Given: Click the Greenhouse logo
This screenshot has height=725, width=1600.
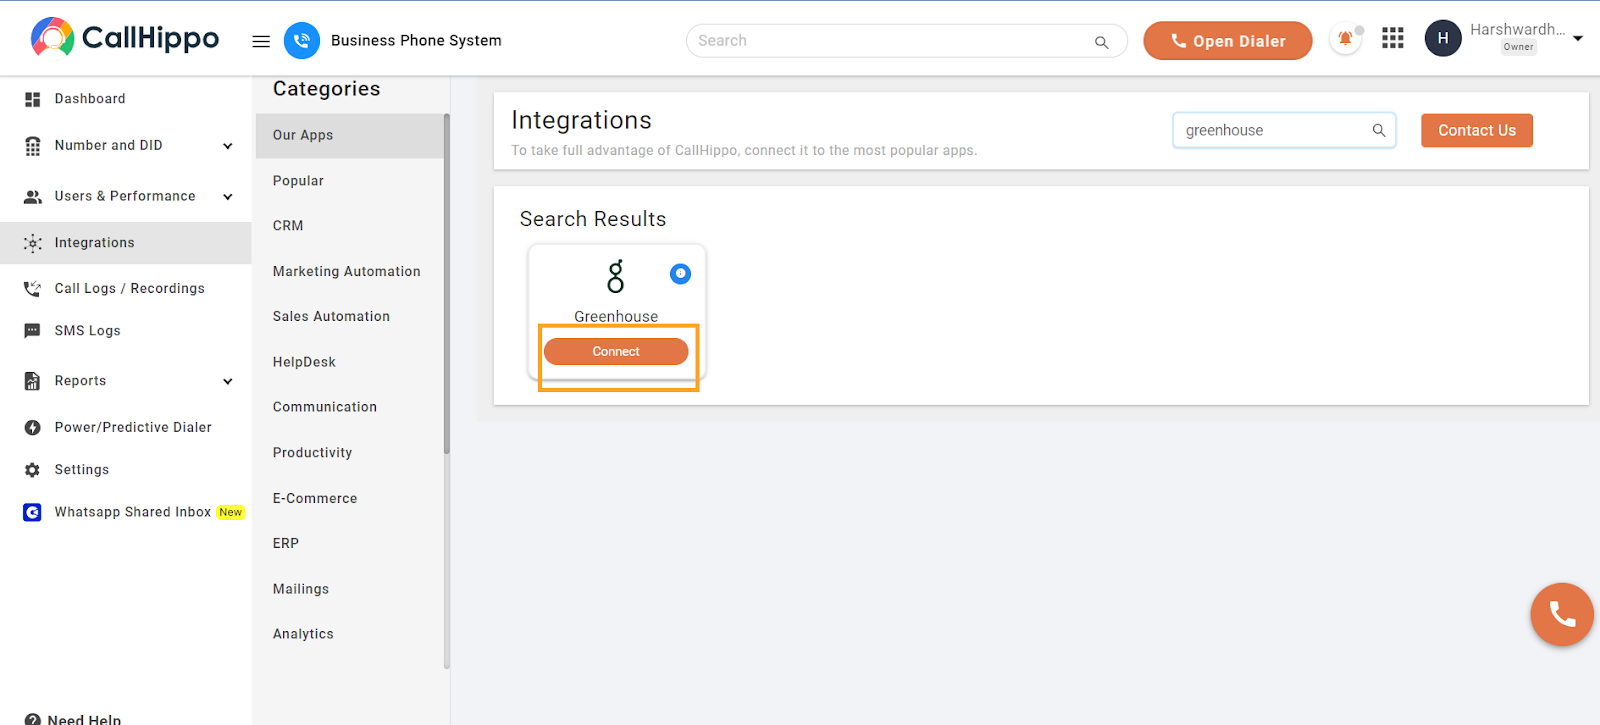Looking at the screenshot, I should tap(616, 276).
